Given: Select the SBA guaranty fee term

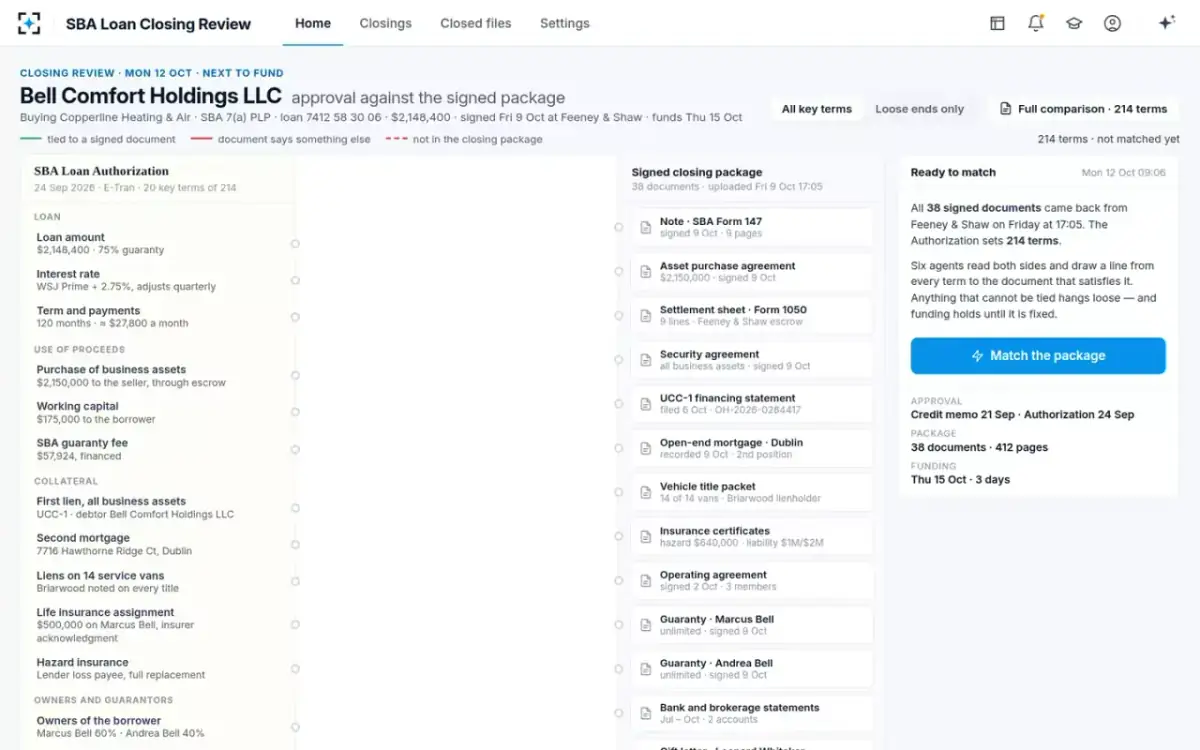Looking at the screenshot, I should point(160,449).
